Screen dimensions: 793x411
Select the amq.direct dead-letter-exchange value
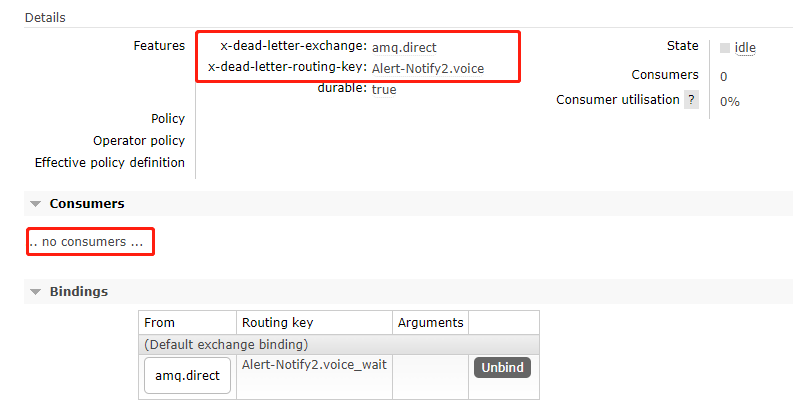(404, 47)
